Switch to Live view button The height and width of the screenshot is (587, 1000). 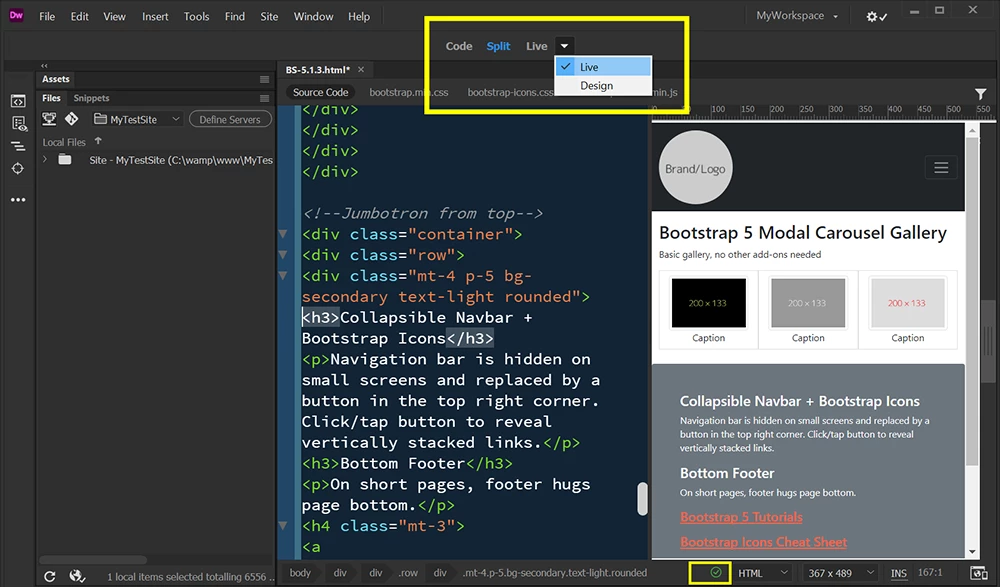pos(536,46)
